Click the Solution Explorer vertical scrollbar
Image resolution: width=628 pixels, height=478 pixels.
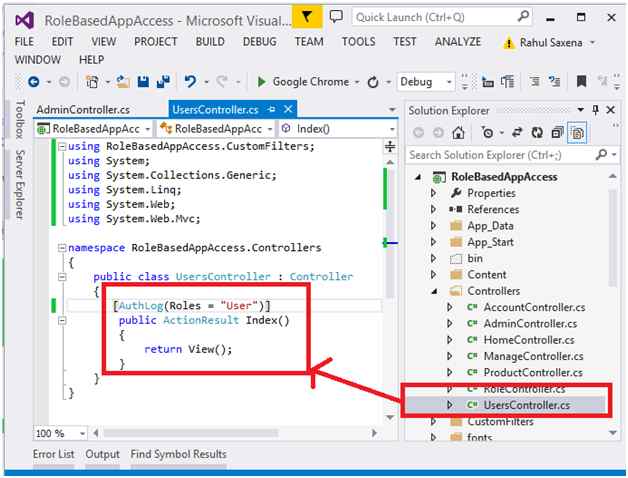pos(612,238)
